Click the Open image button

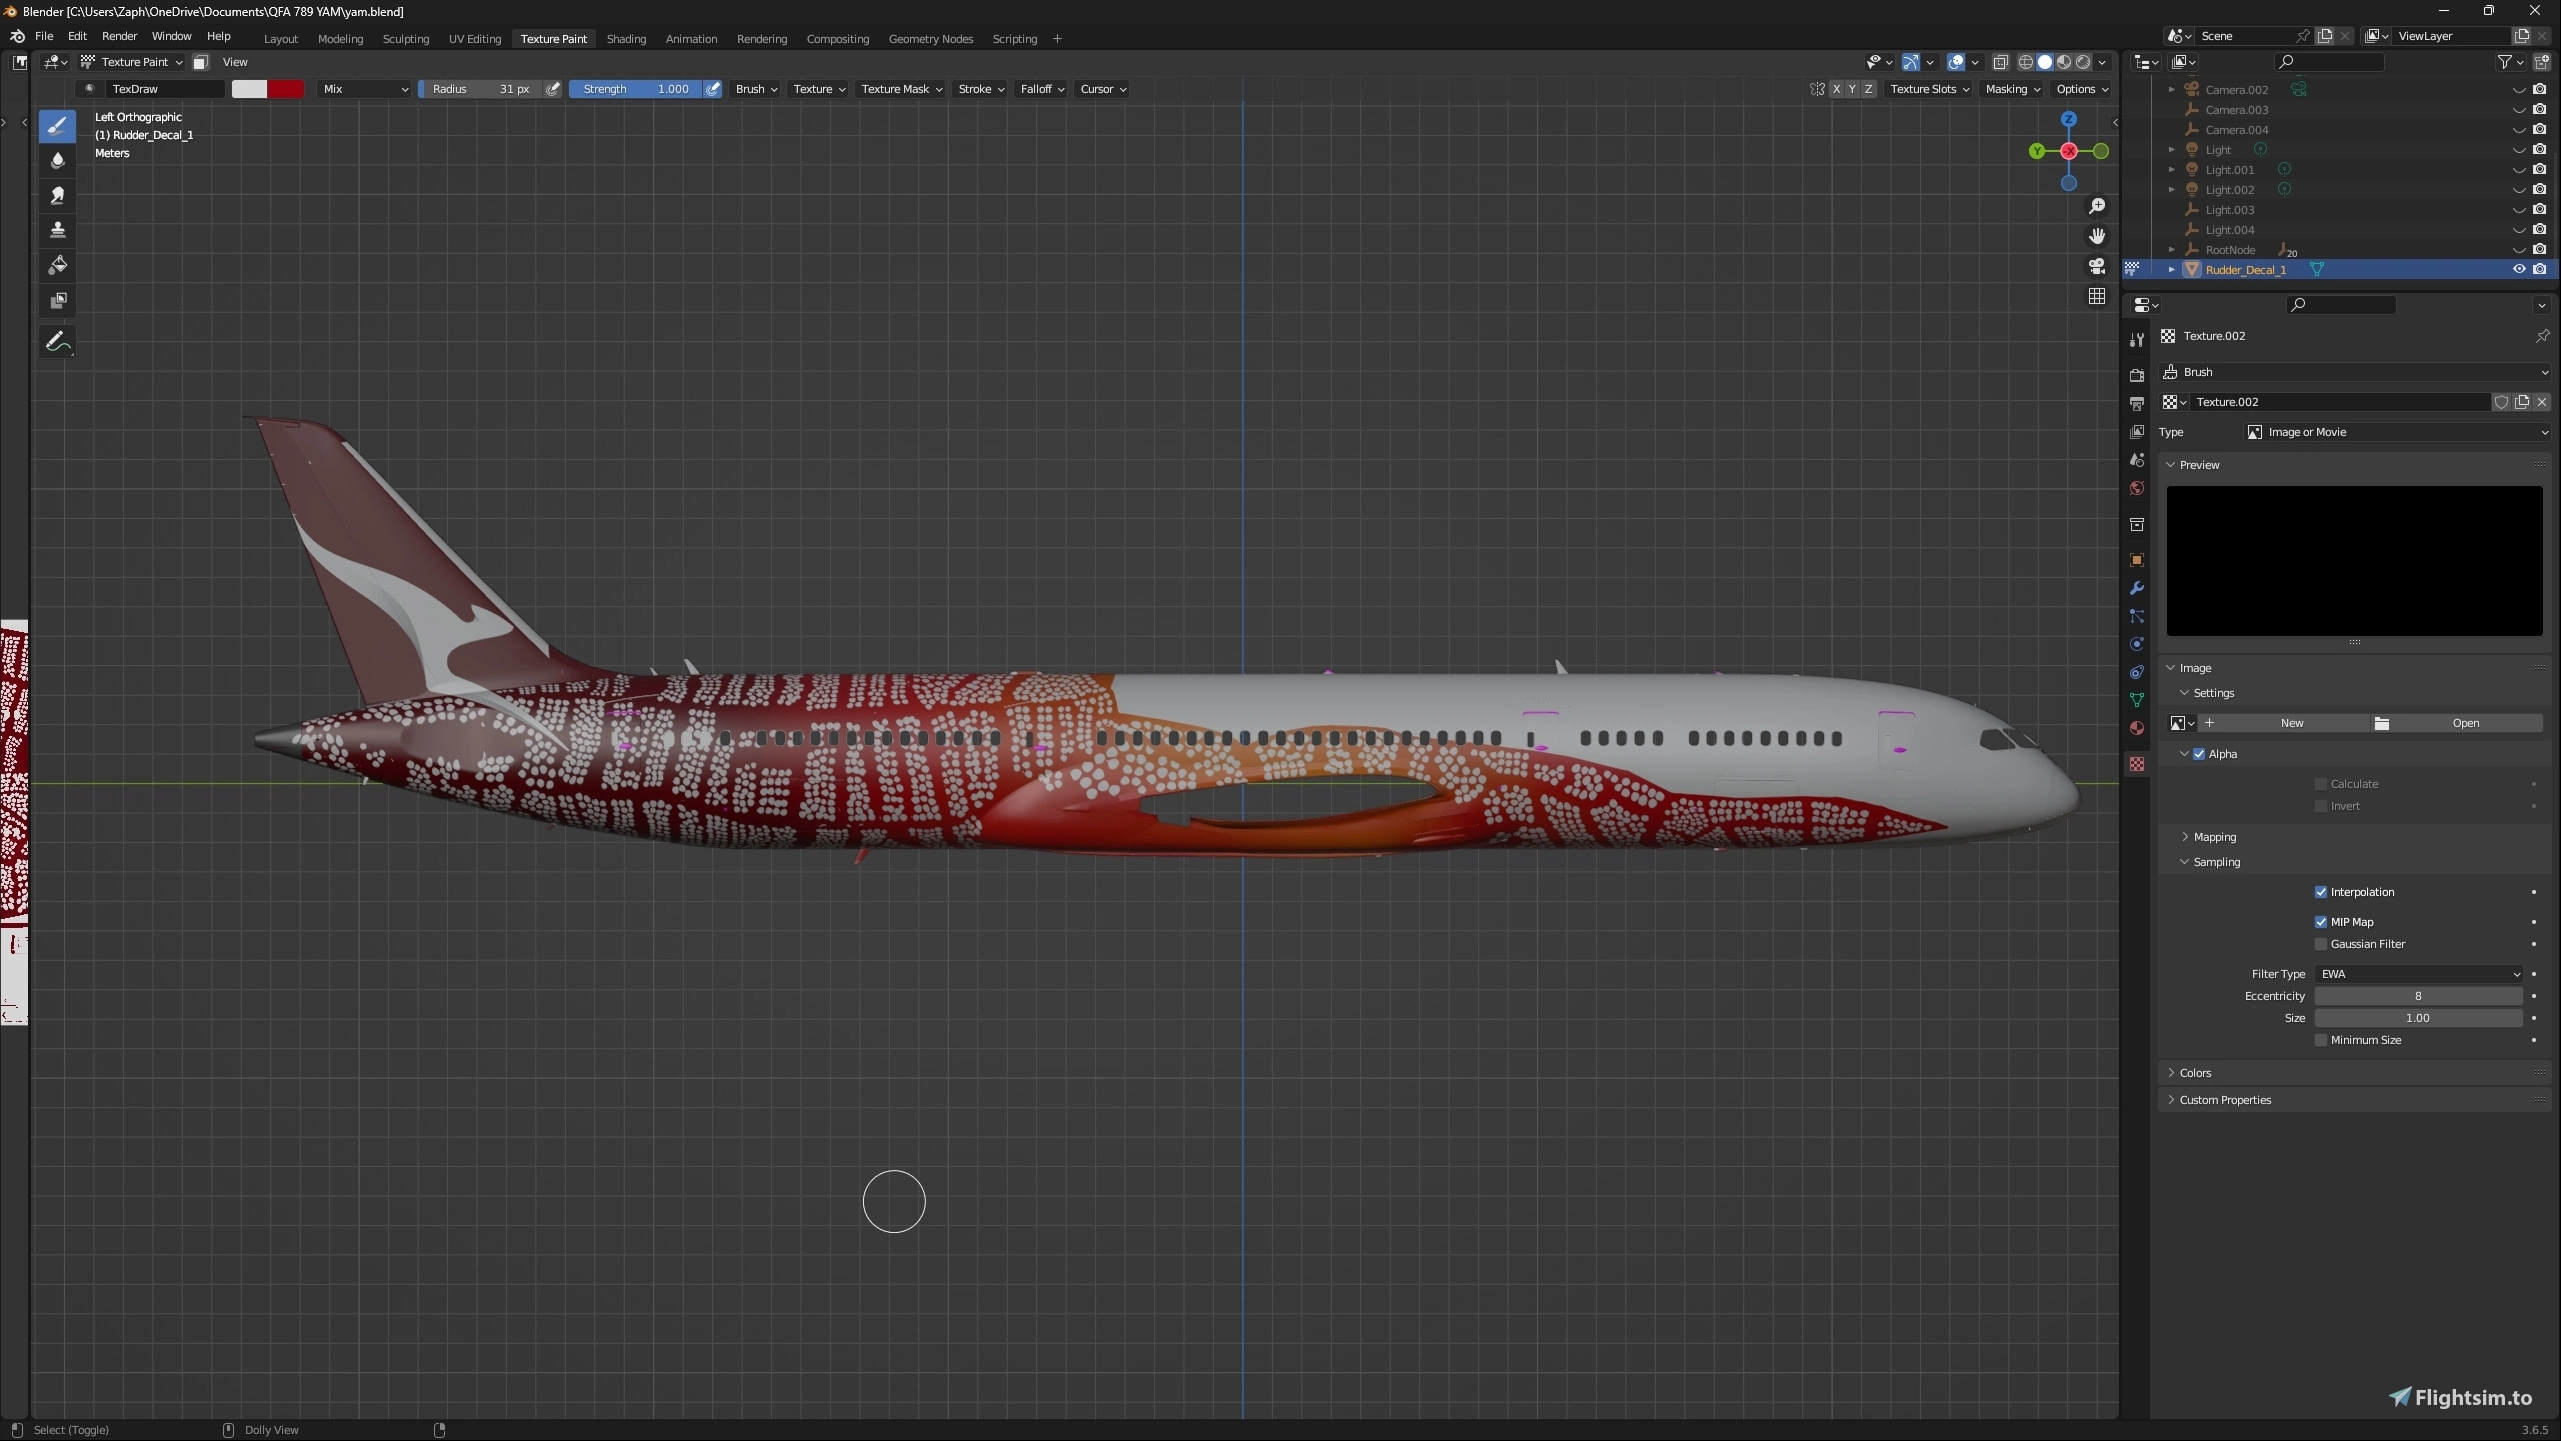[x=2457, y=723]
